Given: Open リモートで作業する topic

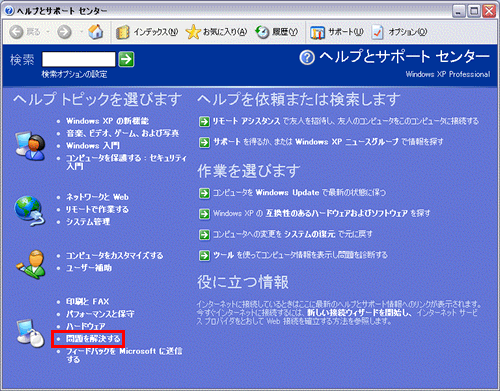Looking at the screenshot, I should click(x=97, y=209).
